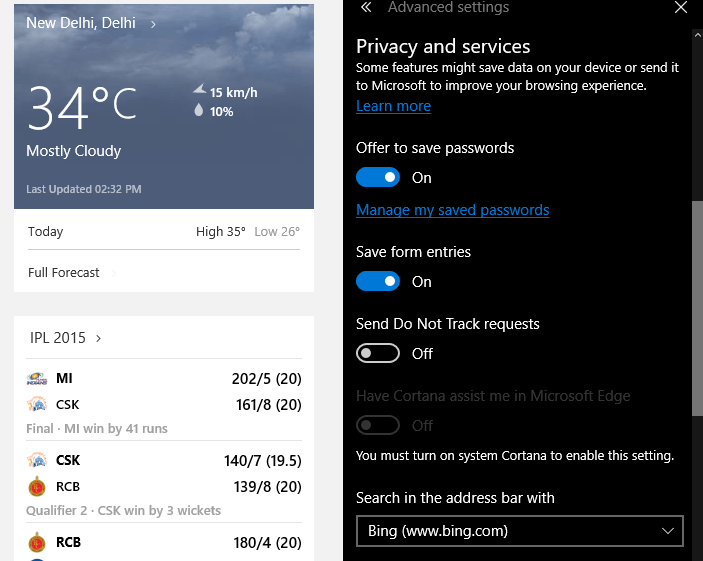Viewport: 703px width, 561px height.
Task: Click Last Updated 02:32 PM text
Action: (83, 189)
